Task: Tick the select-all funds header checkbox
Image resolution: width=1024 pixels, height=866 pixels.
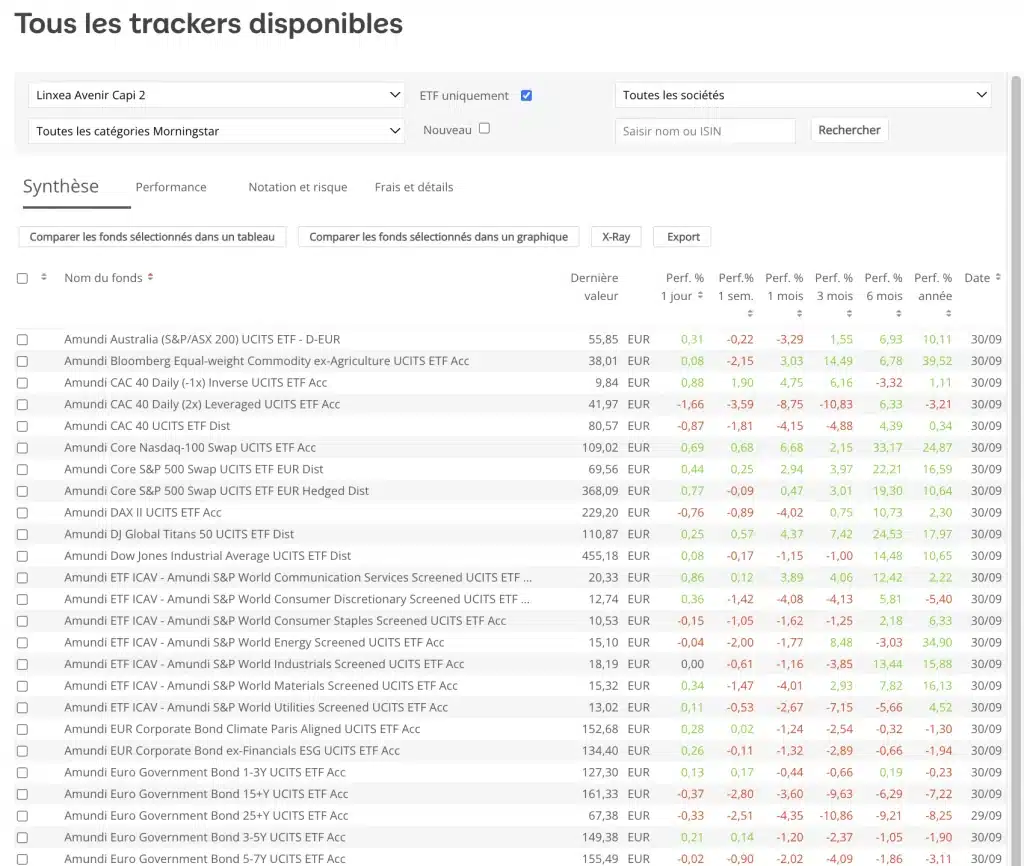Action: (22, 278)
